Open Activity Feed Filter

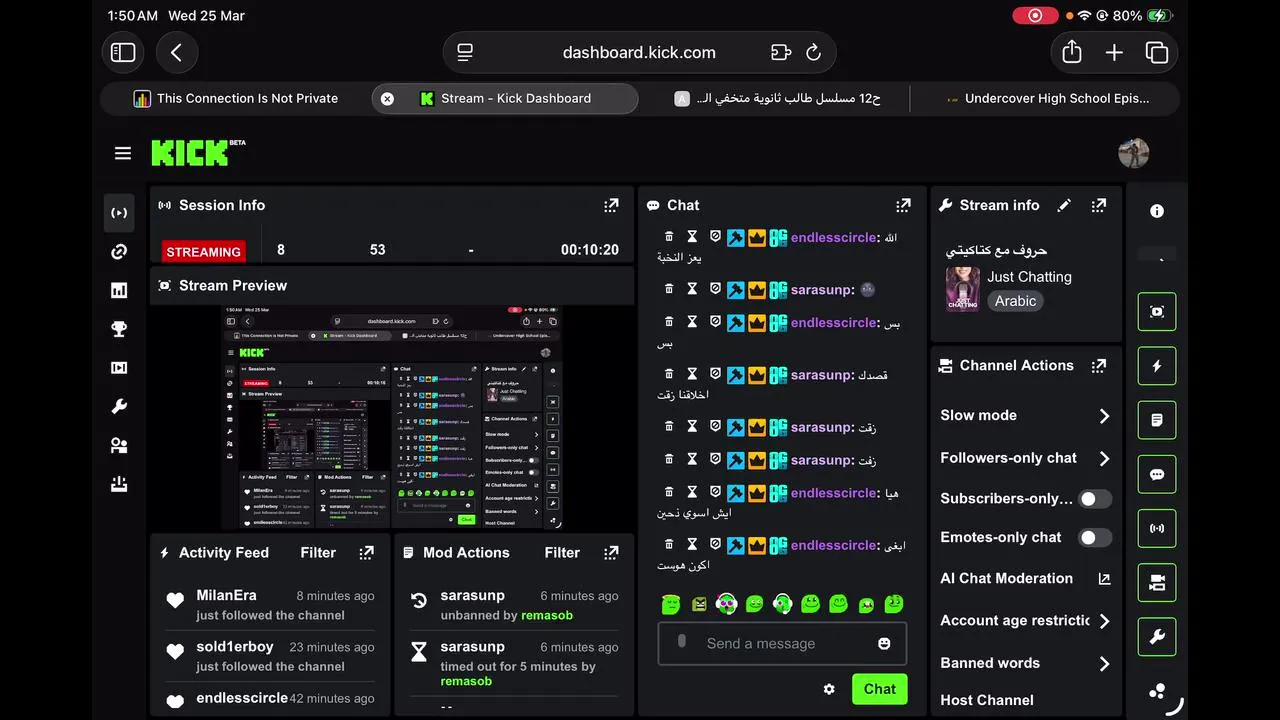[x=318, y=552]
